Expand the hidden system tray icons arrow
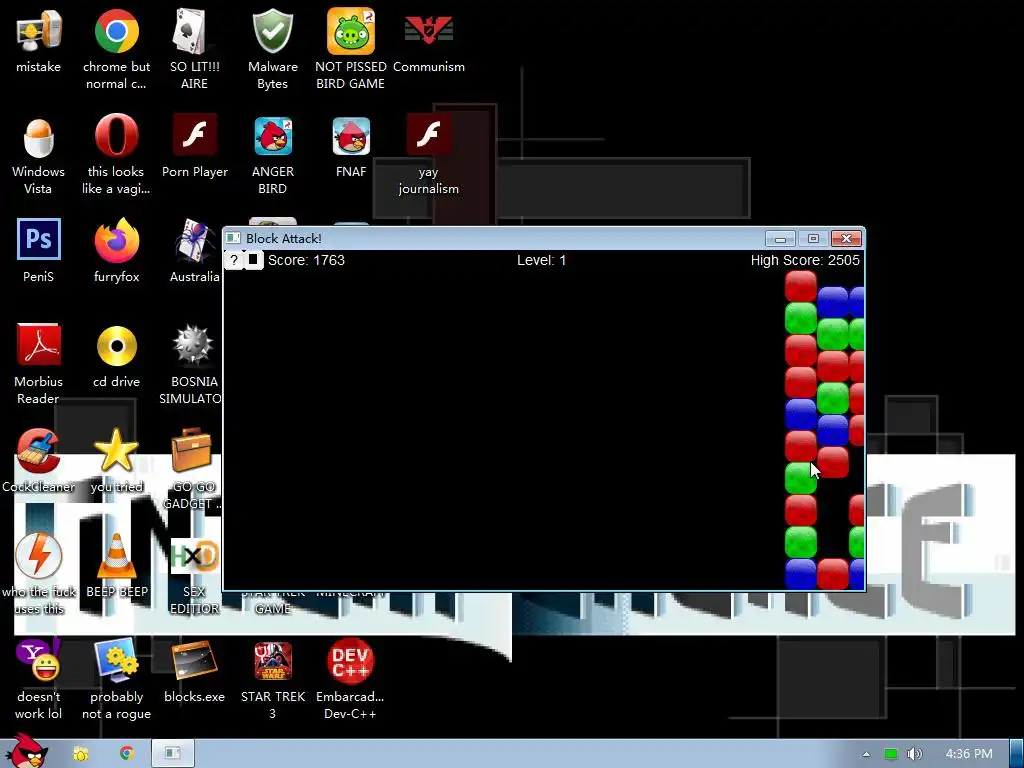Viewport: 1024px width, 768px height. pyautogui.click(x=866, y=754)
